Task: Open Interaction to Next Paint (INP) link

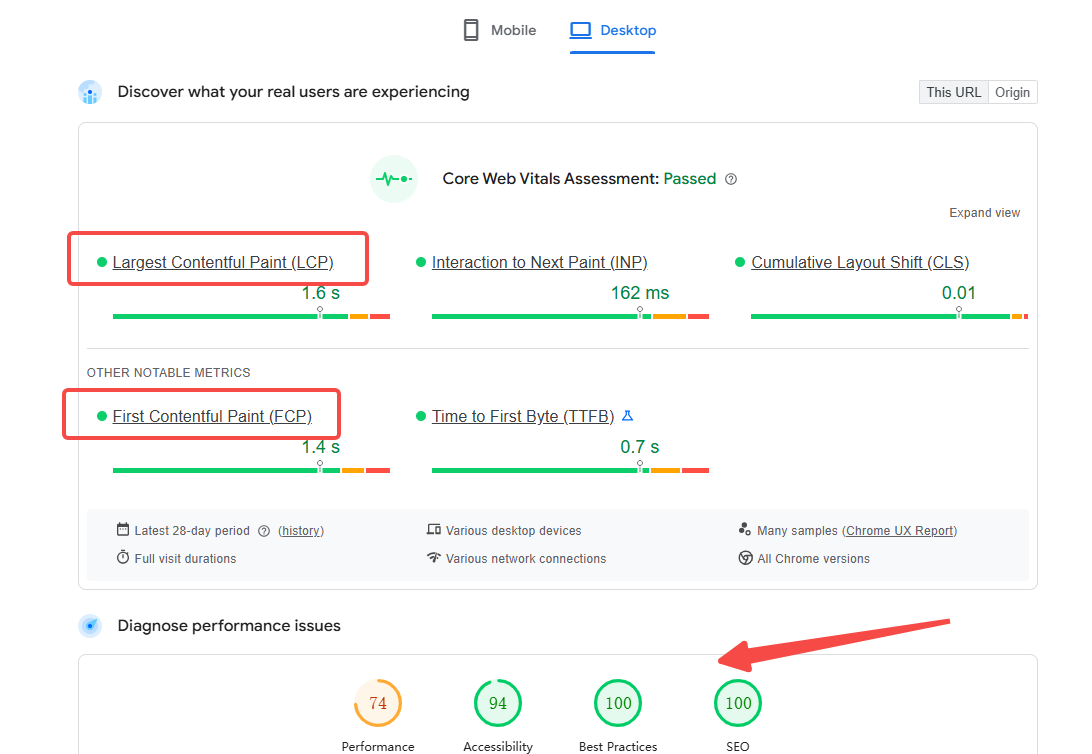Action: [539, 262]
